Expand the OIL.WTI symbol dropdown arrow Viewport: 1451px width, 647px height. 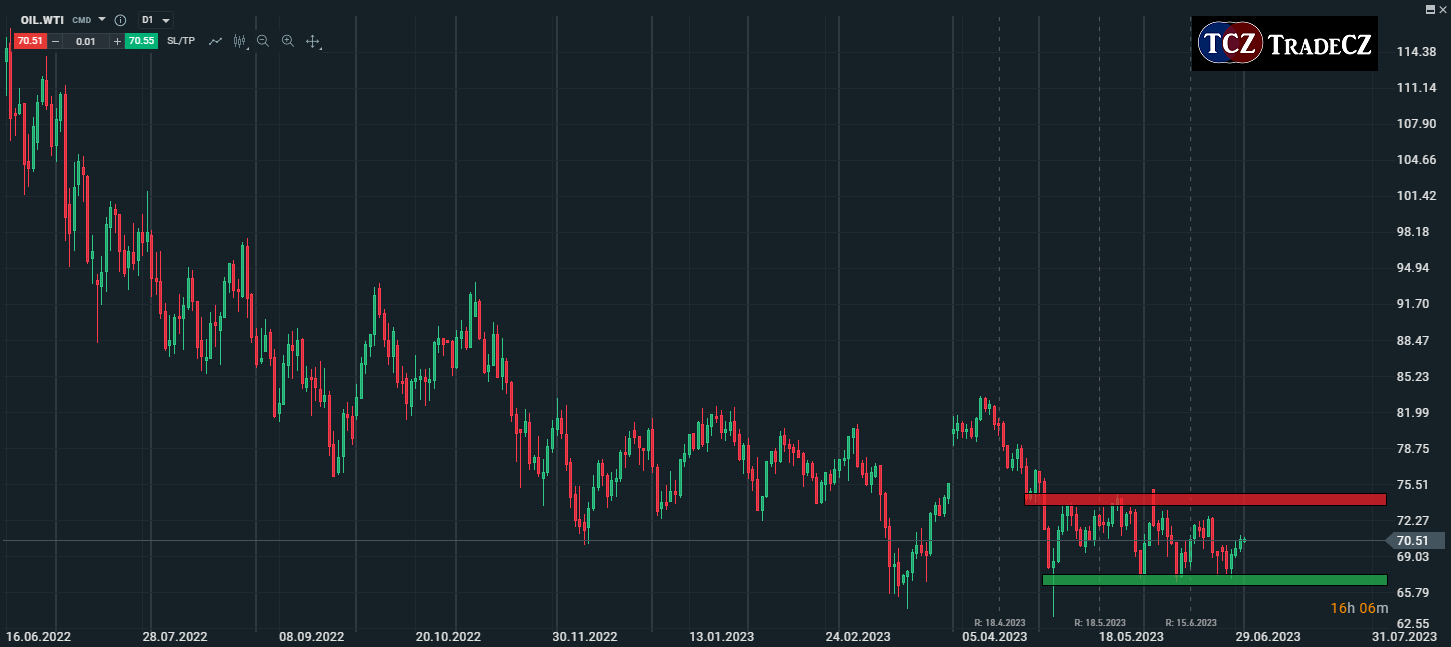point(102,20)
